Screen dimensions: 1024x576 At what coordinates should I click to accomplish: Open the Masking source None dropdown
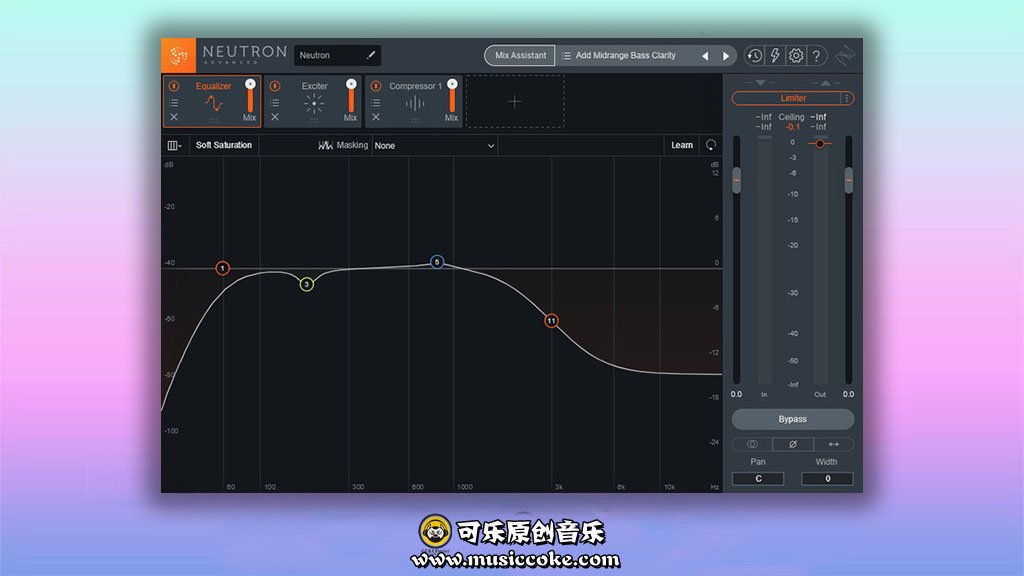[x=434, y=146]
